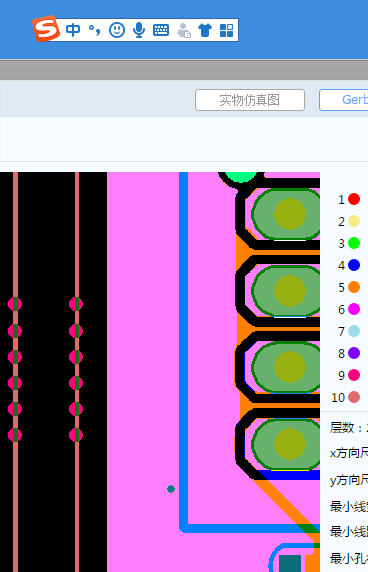Select layer 8 purple color swatch
This screenshot has width=368, height=572.
click(354, 353)
